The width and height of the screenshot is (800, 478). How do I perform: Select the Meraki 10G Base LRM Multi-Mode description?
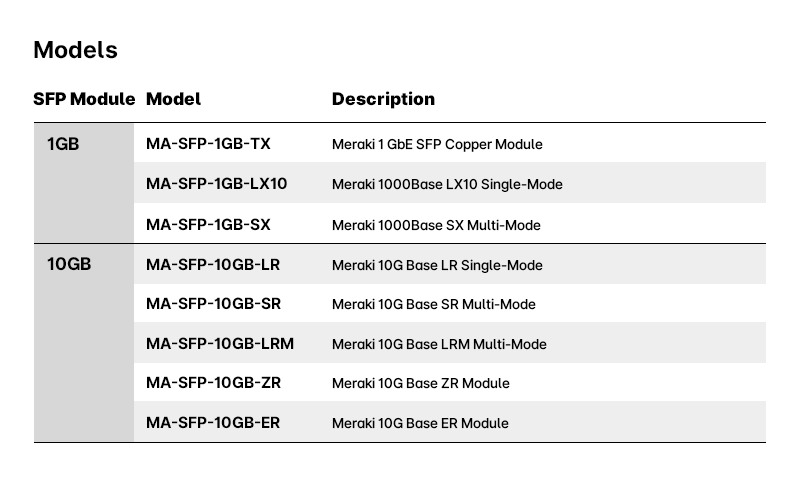[x=439, y=344]
